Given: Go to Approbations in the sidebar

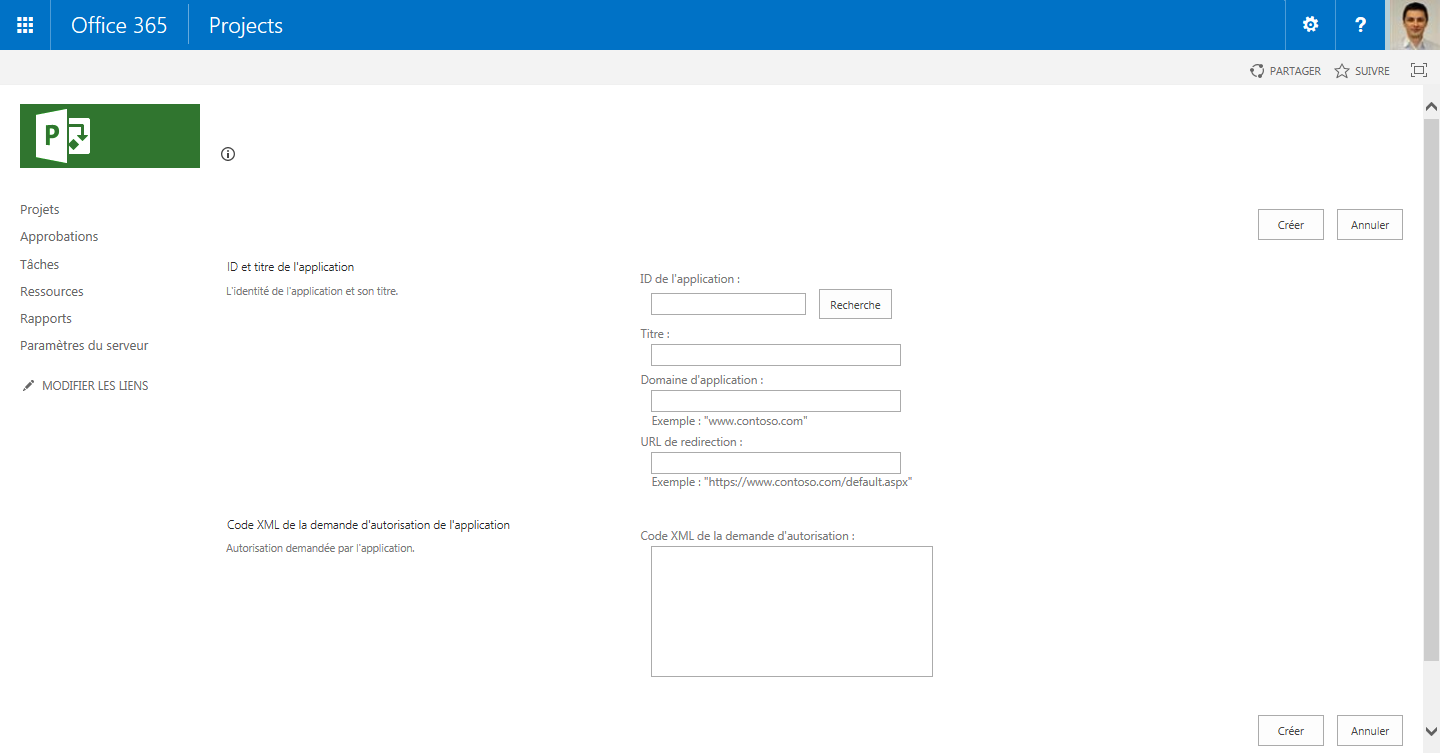Looking at the screenshot, I should [x=59, y=237].
